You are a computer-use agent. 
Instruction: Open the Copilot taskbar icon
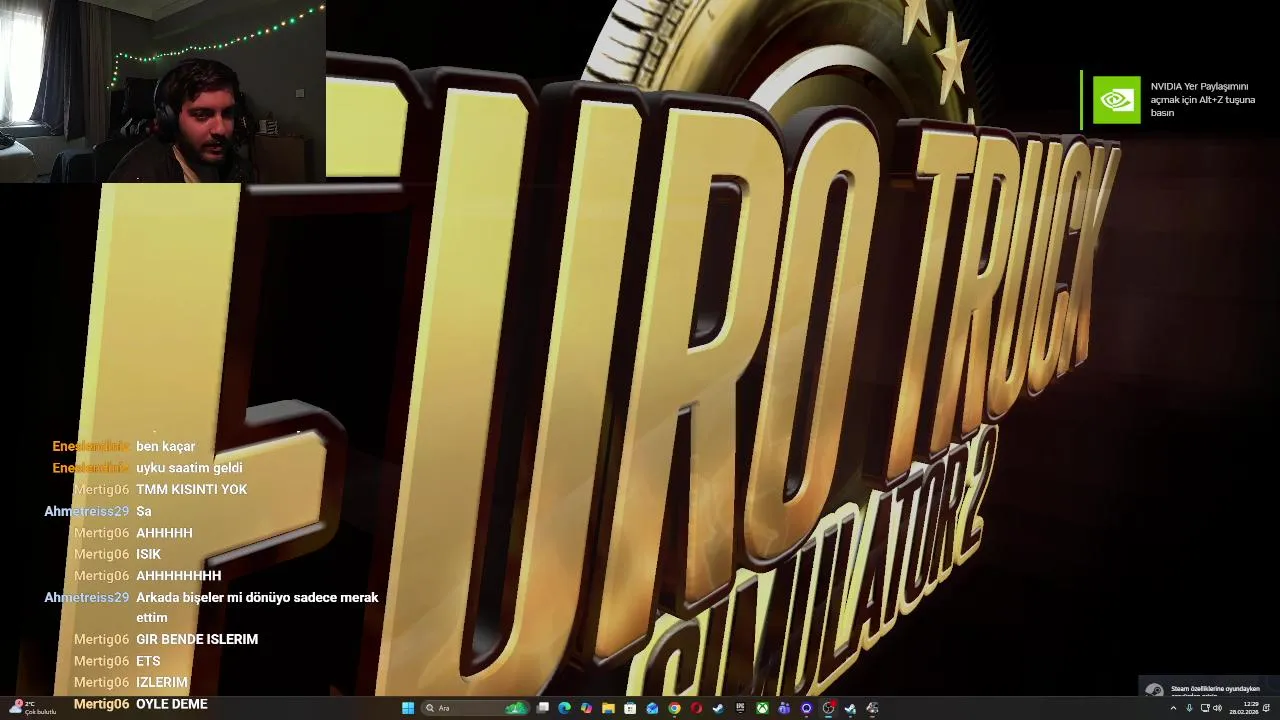(586, 708)
